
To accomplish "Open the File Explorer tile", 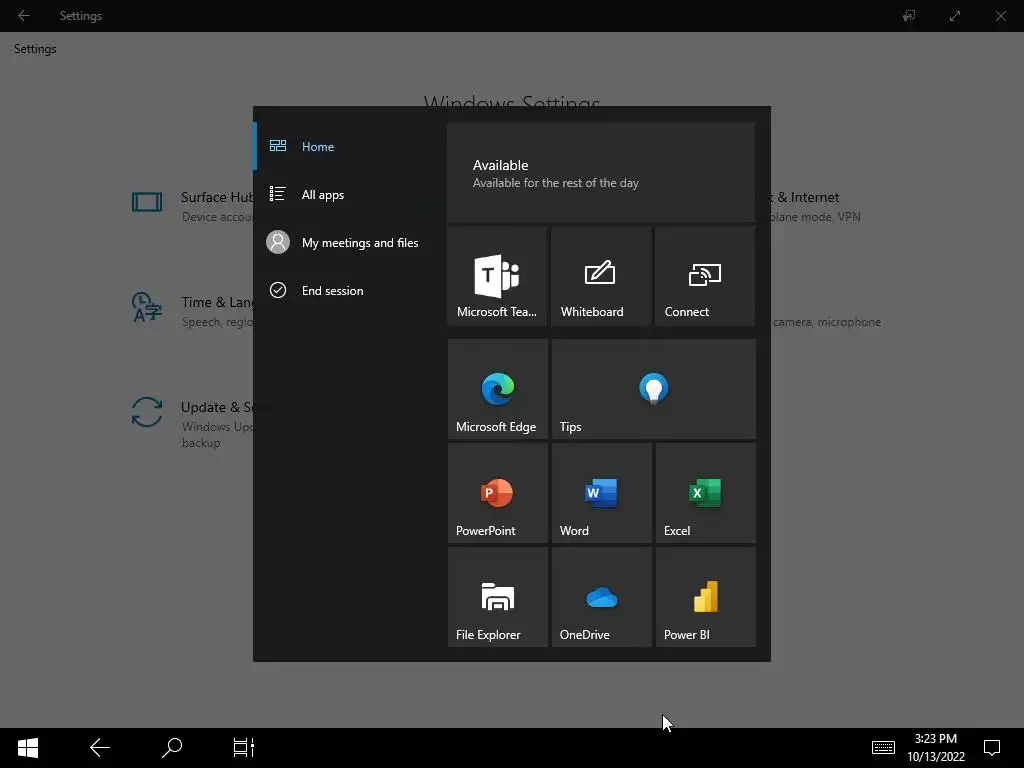I will [x=497, y=597].
